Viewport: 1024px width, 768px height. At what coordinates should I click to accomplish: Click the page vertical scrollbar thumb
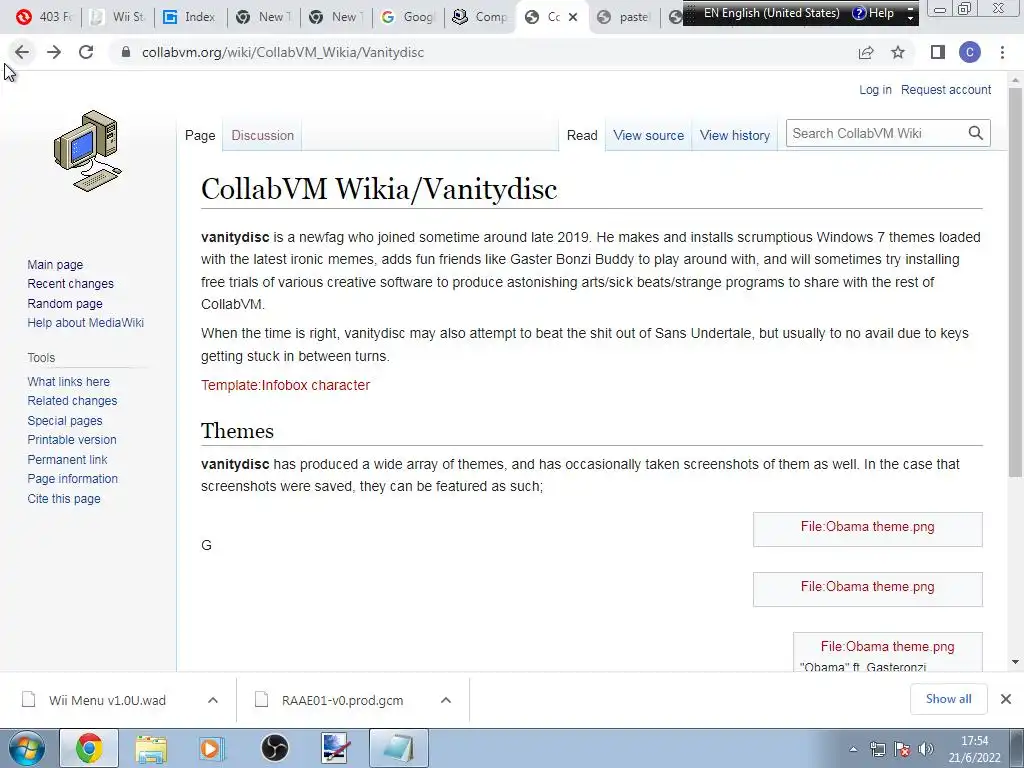click(1015, 281)
